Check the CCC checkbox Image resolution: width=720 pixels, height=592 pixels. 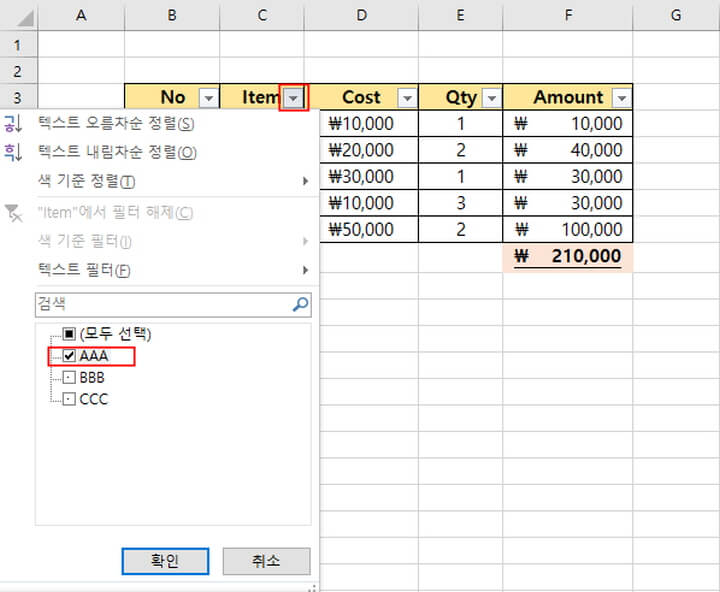tap(69, 399)
